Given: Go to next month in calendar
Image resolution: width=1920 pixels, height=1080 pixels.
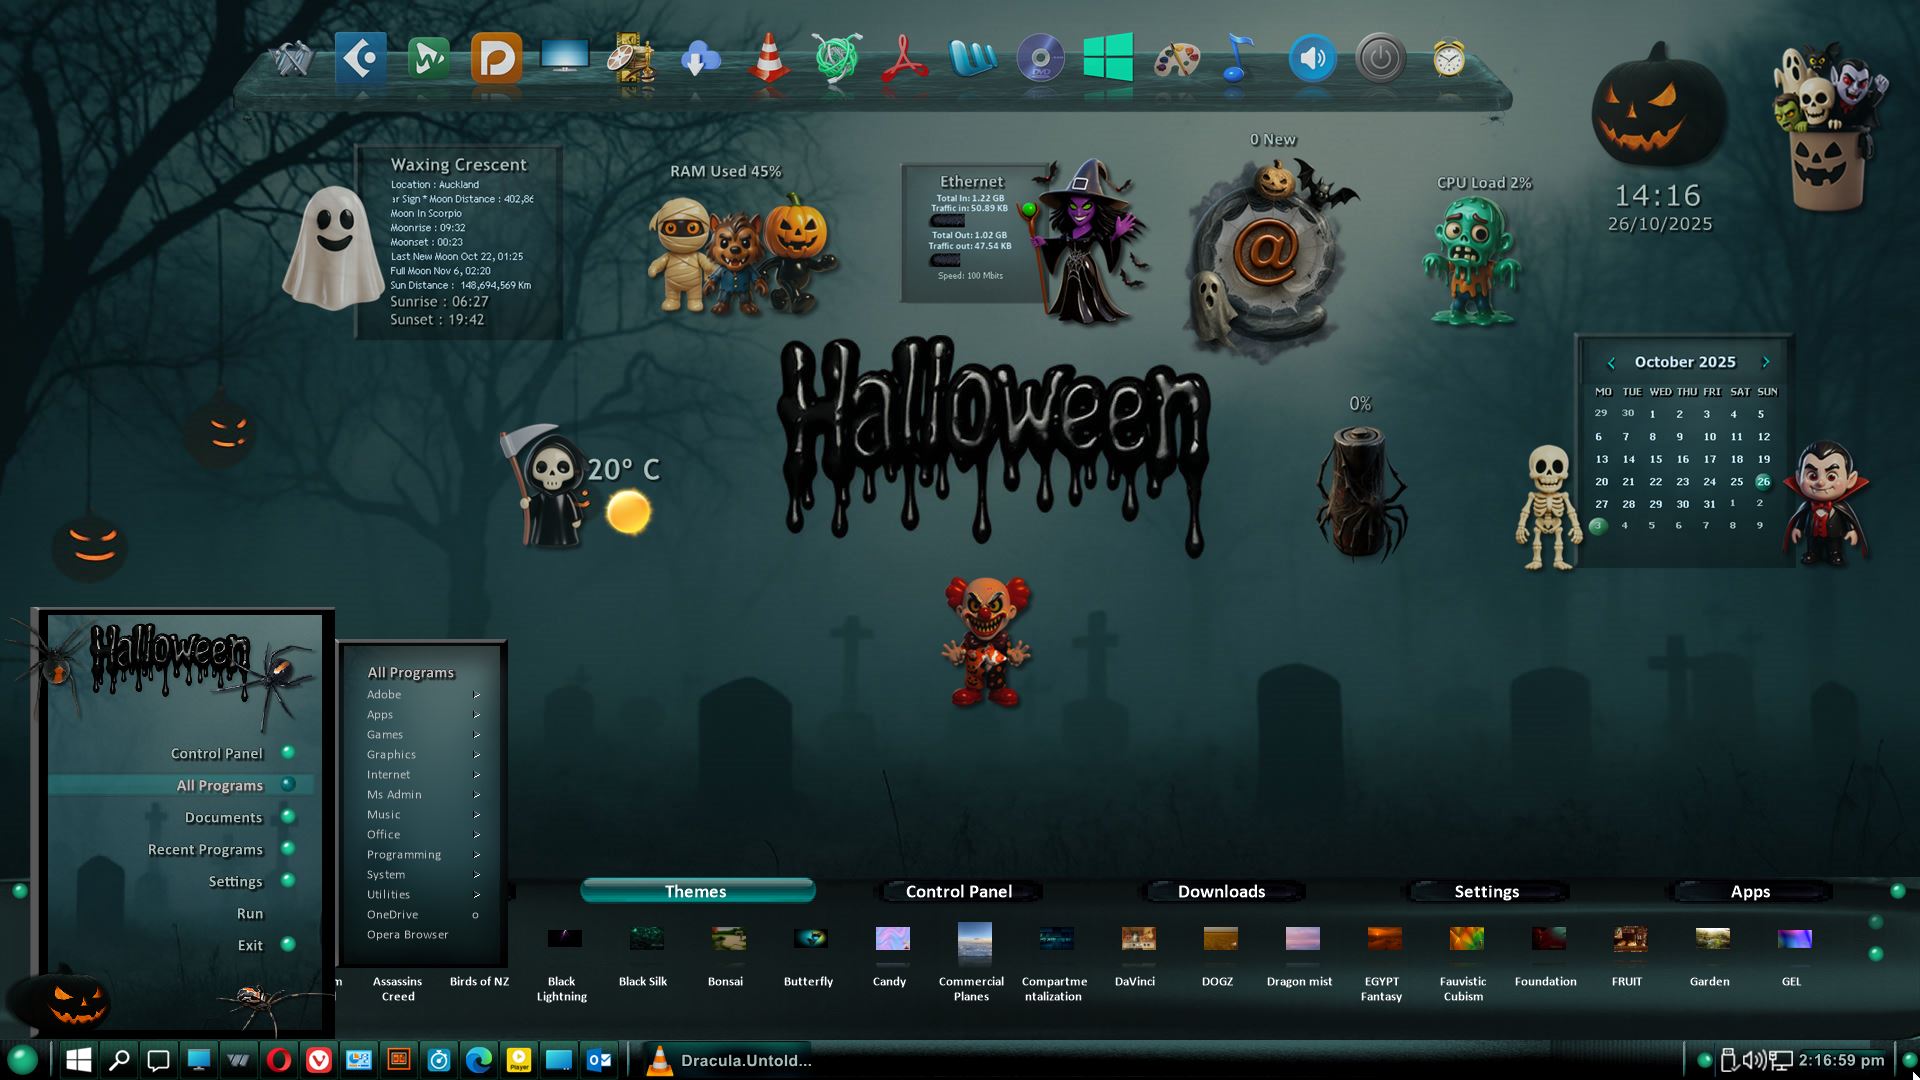Looking at the screenshot, I should point(1765,362).
